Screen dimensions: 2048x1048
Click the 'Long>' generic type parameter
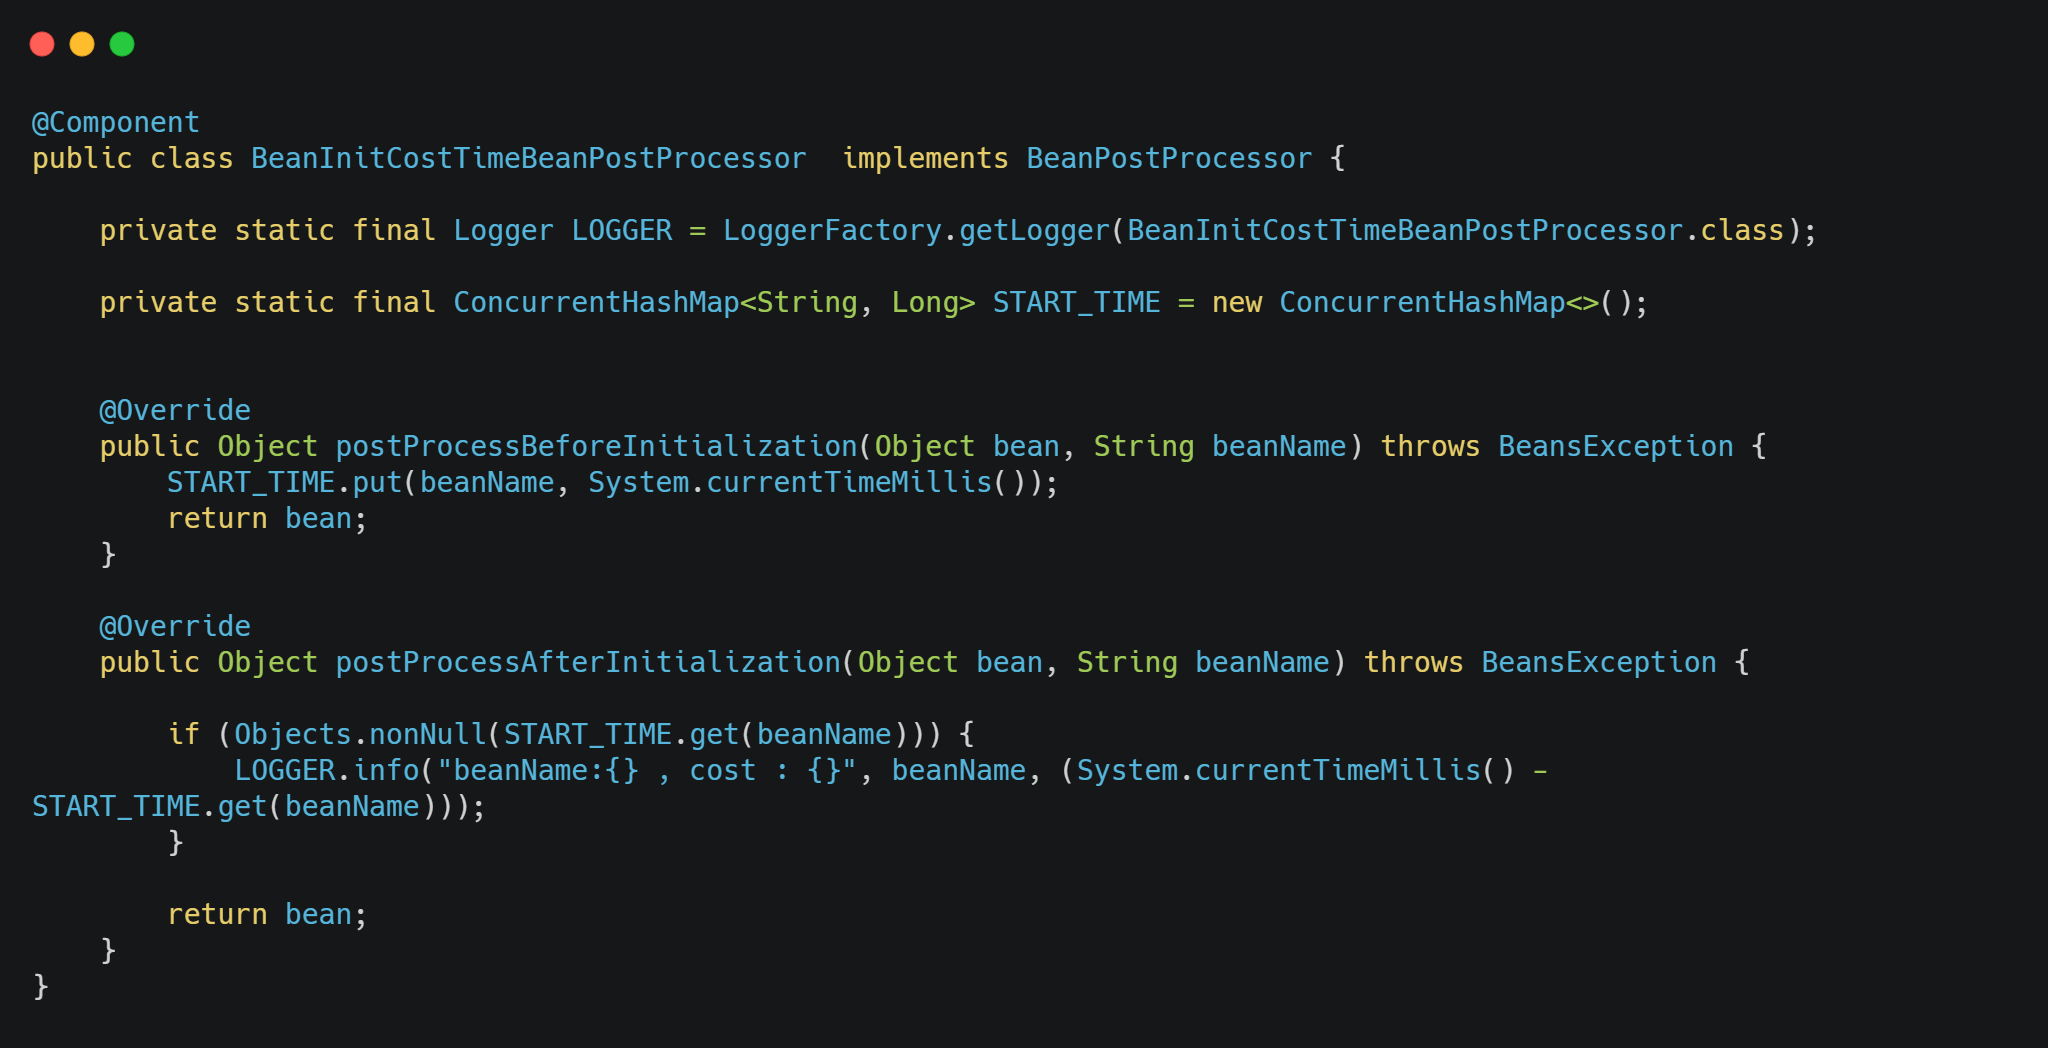(933, 302)
